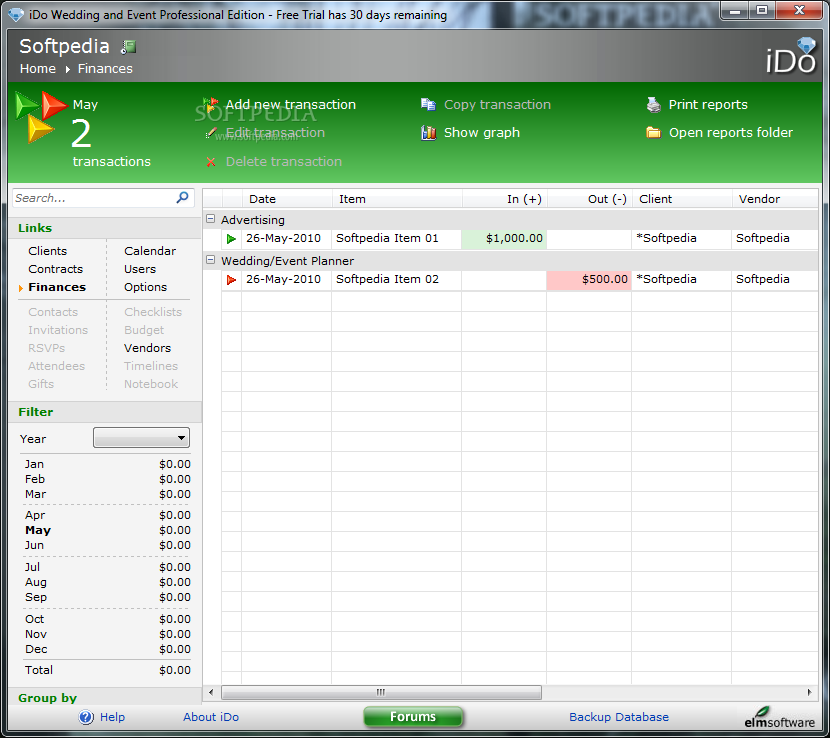The image size is (830, 738).
Task: Filter by Dec month row
Action: pos(107,649)
